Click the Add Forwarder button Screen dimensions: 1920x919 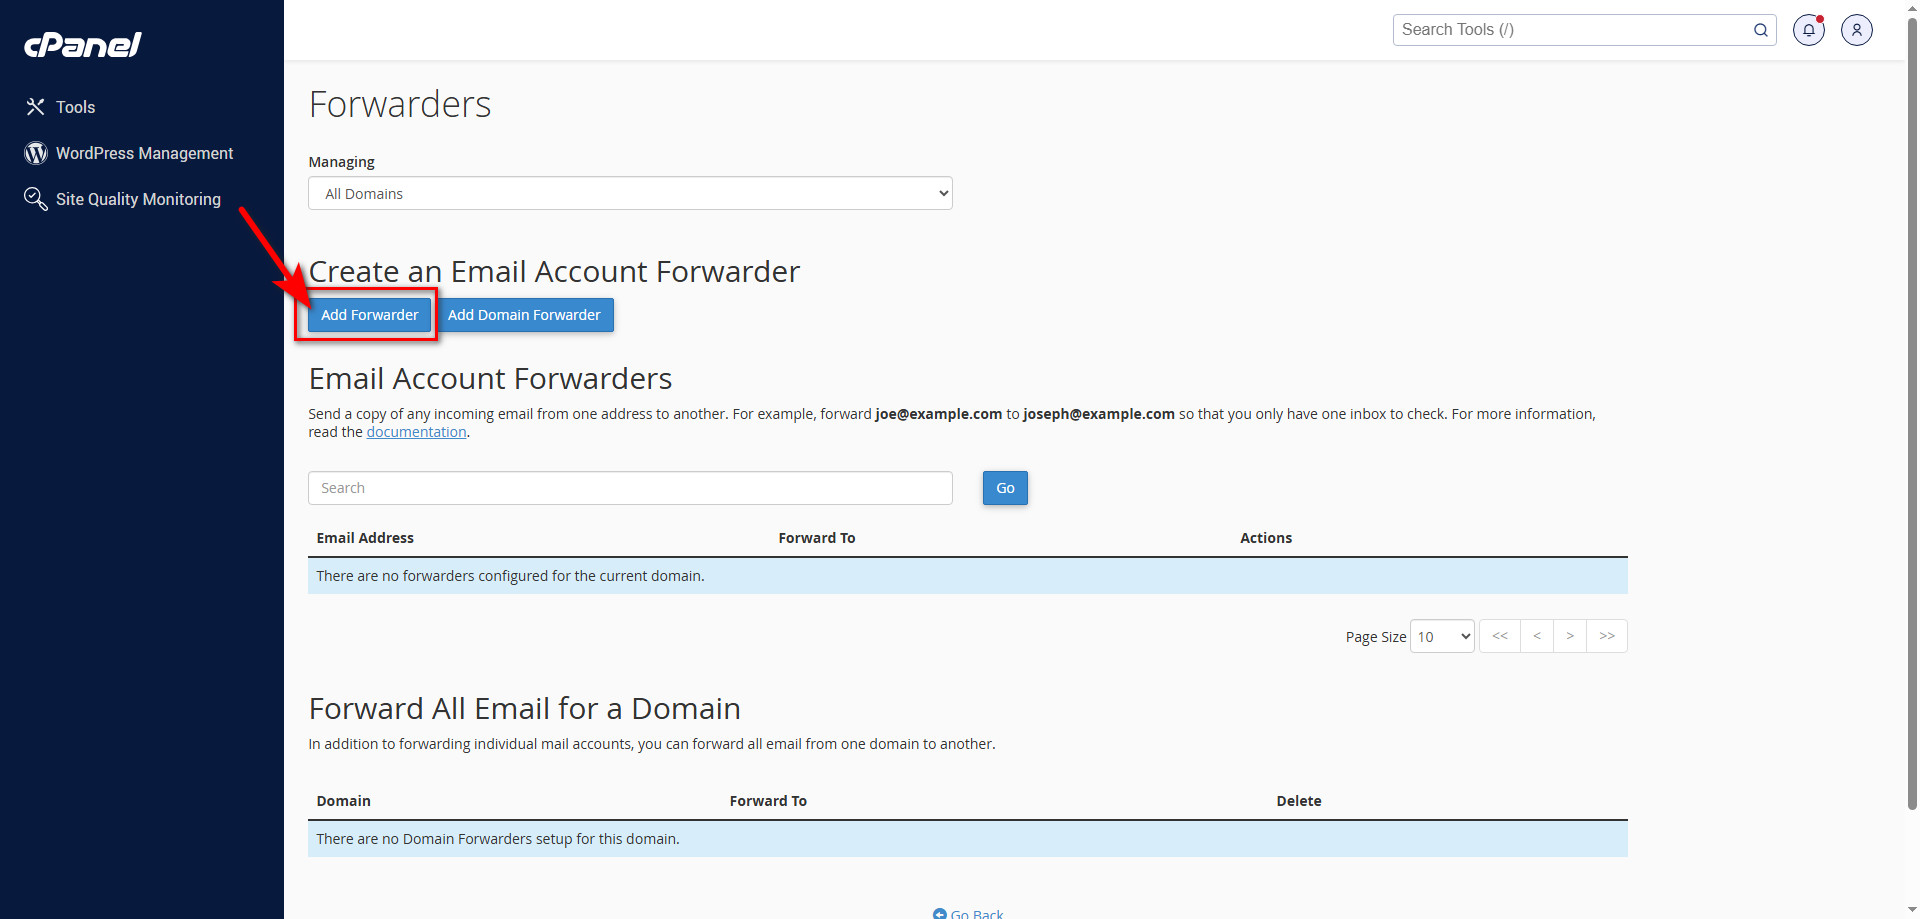click(369, 315)
